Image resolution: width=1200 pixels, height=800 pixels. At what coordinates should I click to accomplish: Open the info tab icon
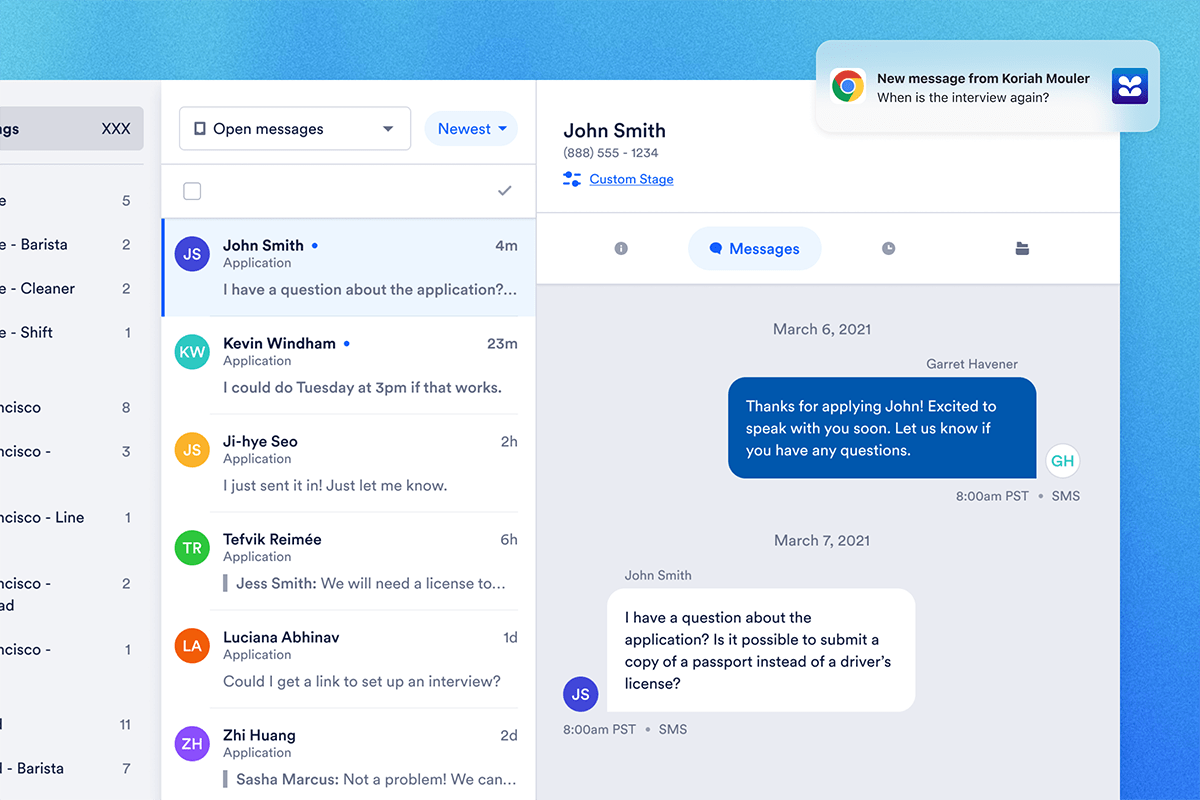621,249
